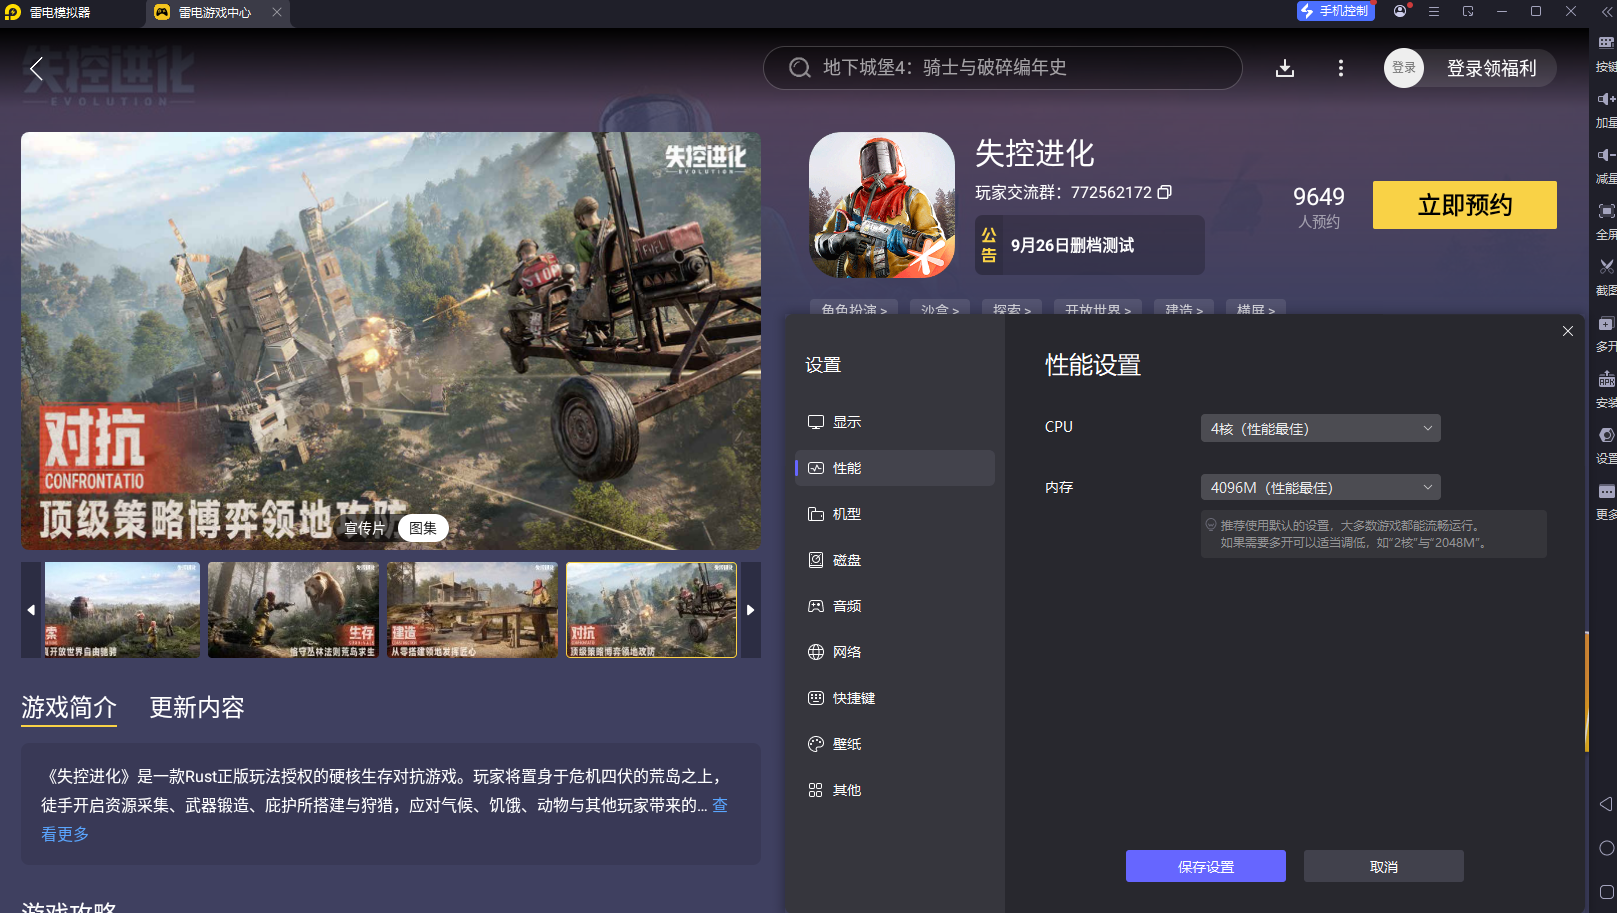Viewport: 1617px width, 913px height.
Task: Open the 音频 audio settings
Action: pyautogui.click(x=895, y=606)
